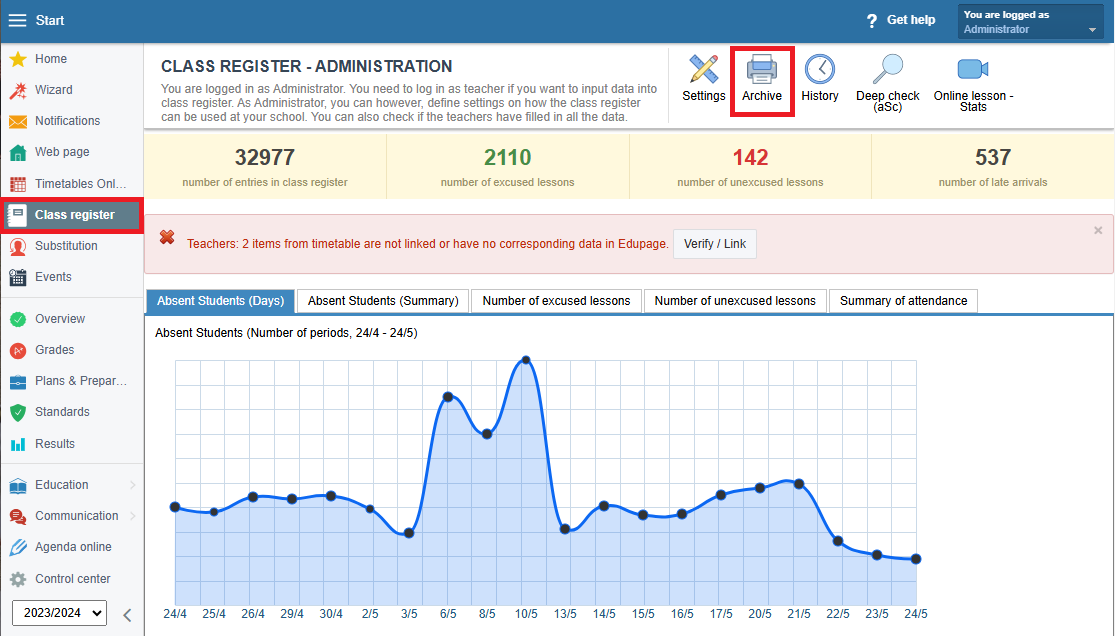
Task: Run Deep check magnifier icon
Action: tap(887, 69)
